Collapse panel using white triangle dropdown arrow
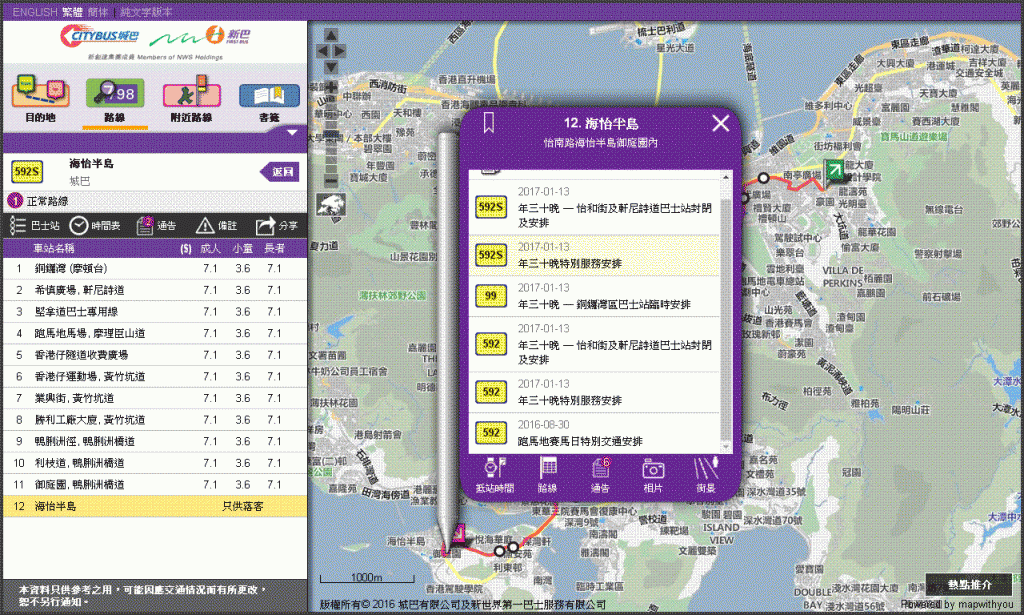The image size is (1024, 615). click(291, 131)
